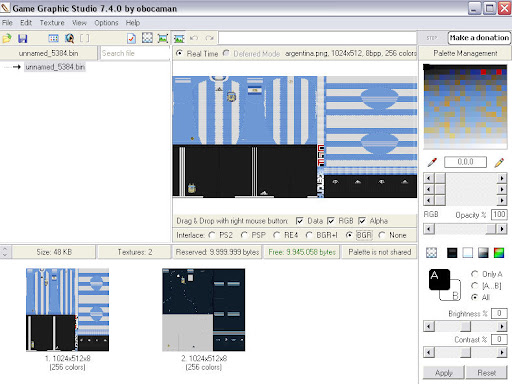Click the save floppy disk icon
512x384 pixels.
coord(22,38)
